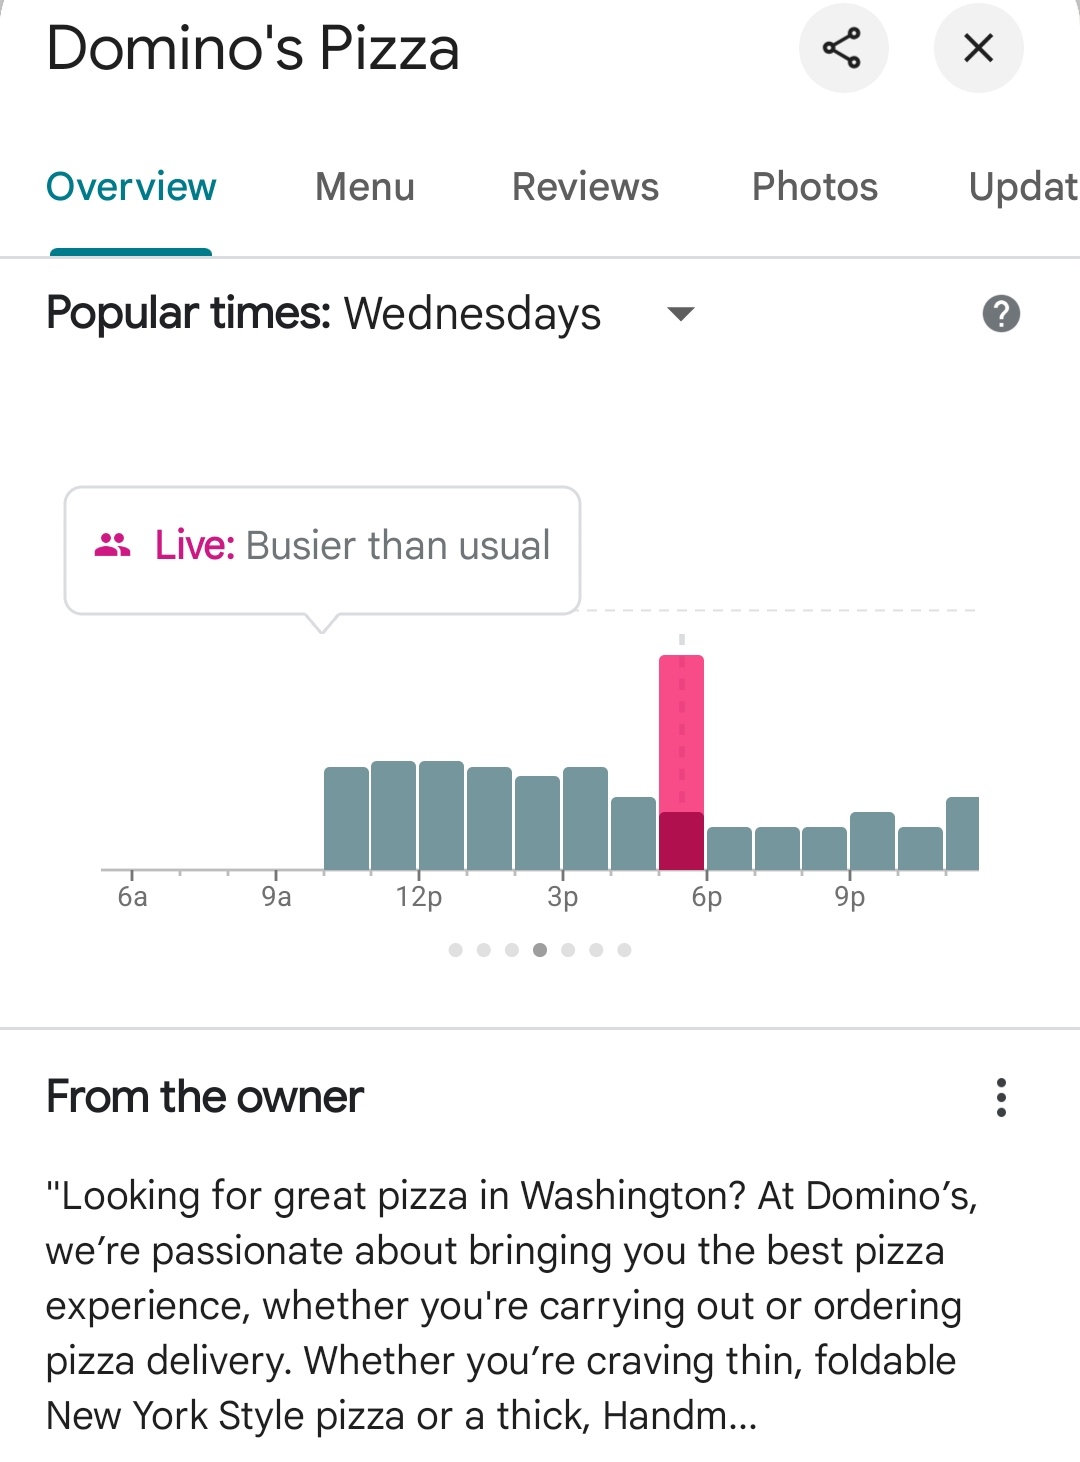Viewport: 1080px width, 1462px height.
Task: Tap the 9p bar in popular times
Action: [x=872, y=841]
